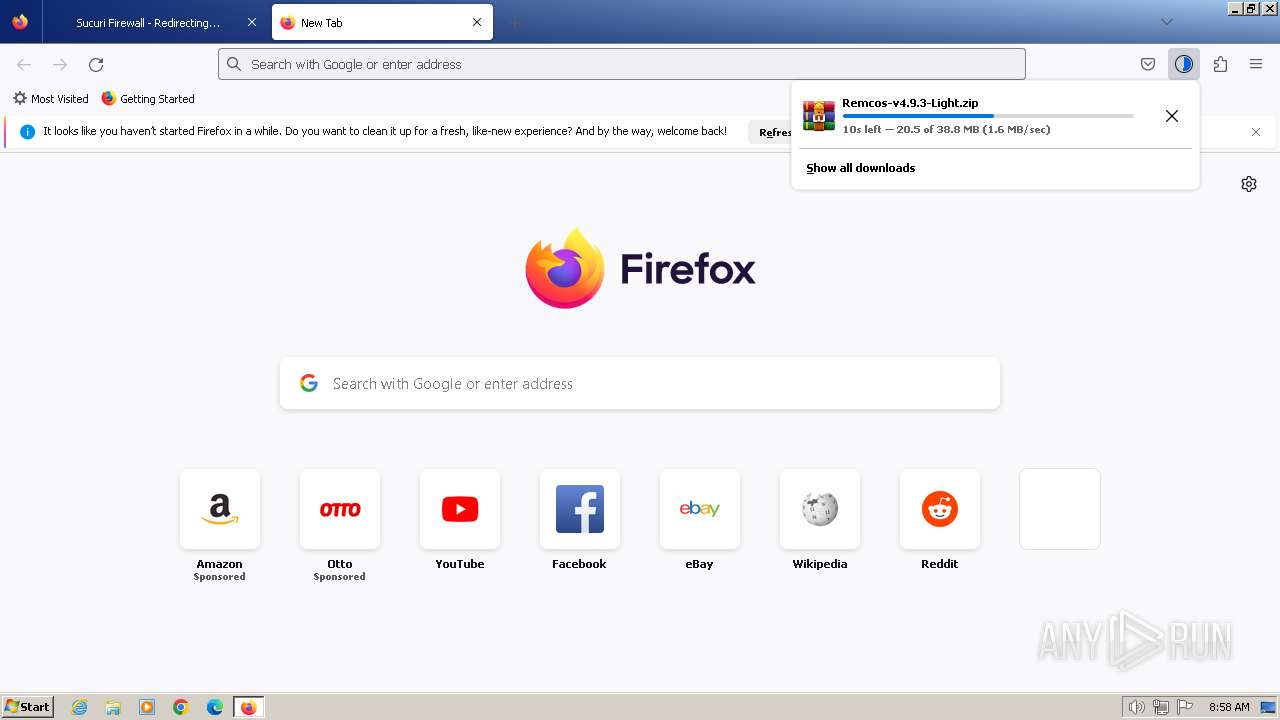
Task: Click the taskbar clock 8:58 AM
Action: 1229,707
